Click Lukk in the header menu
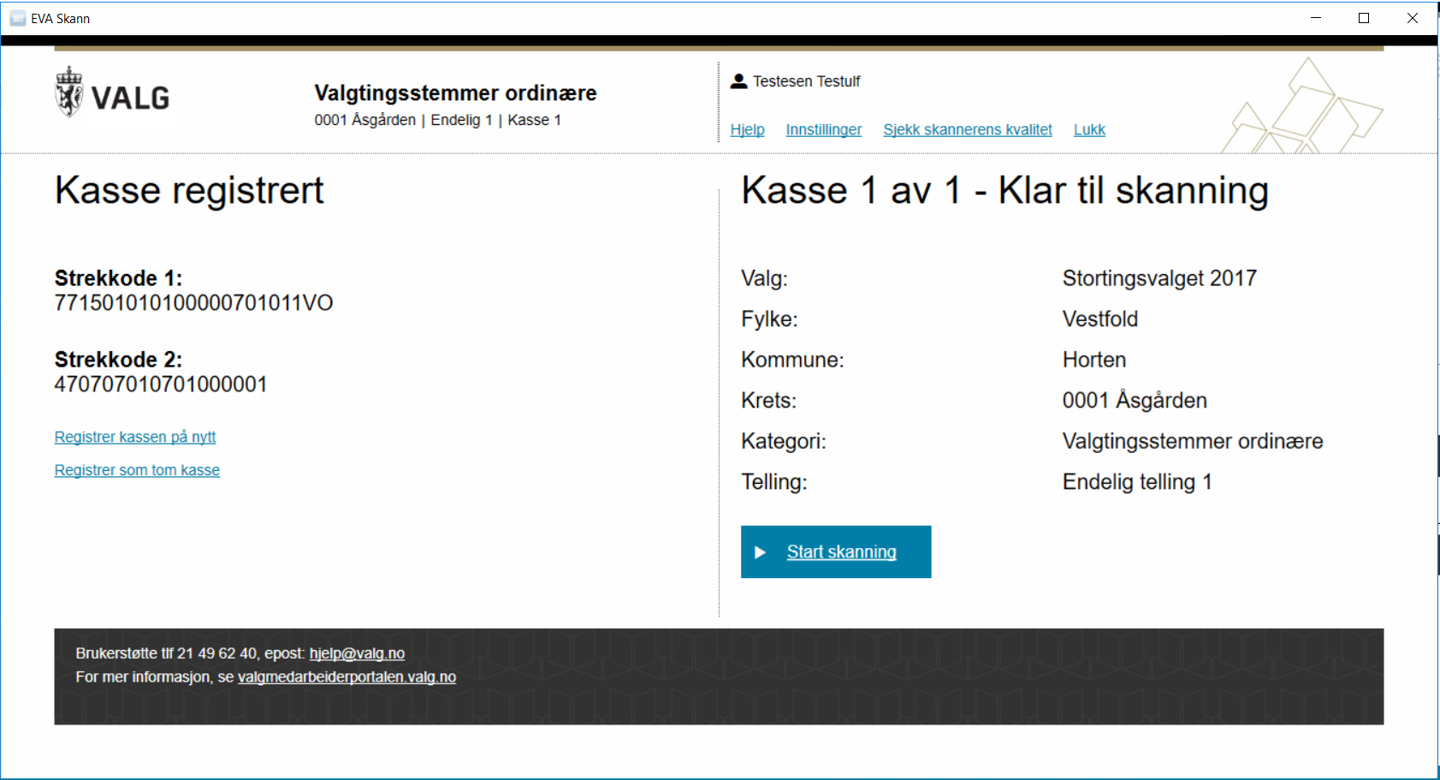1440x780 pixels. [1089, 130]
